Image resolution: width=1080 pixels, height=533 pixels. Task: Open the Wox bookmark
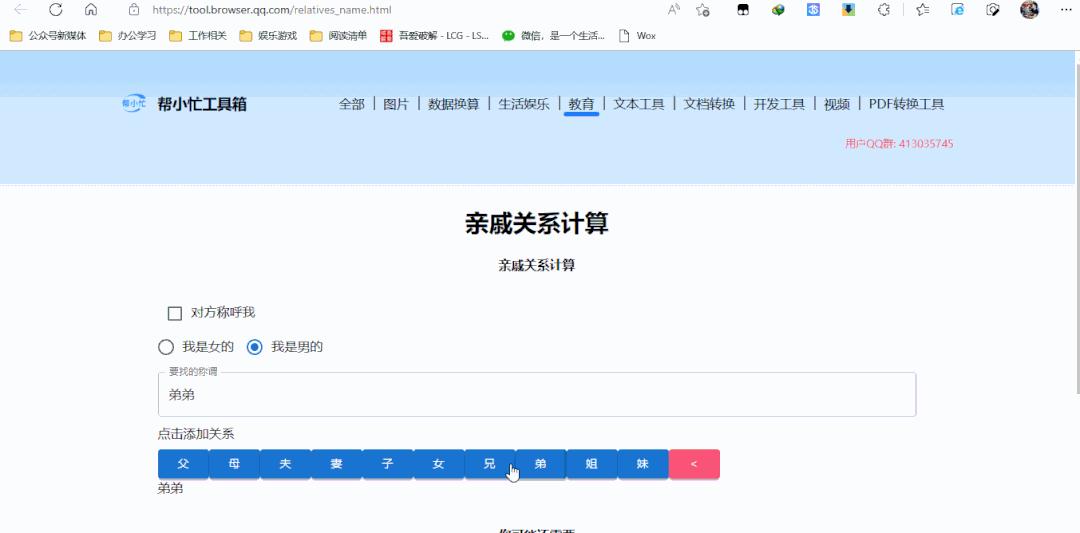(637, 36)
